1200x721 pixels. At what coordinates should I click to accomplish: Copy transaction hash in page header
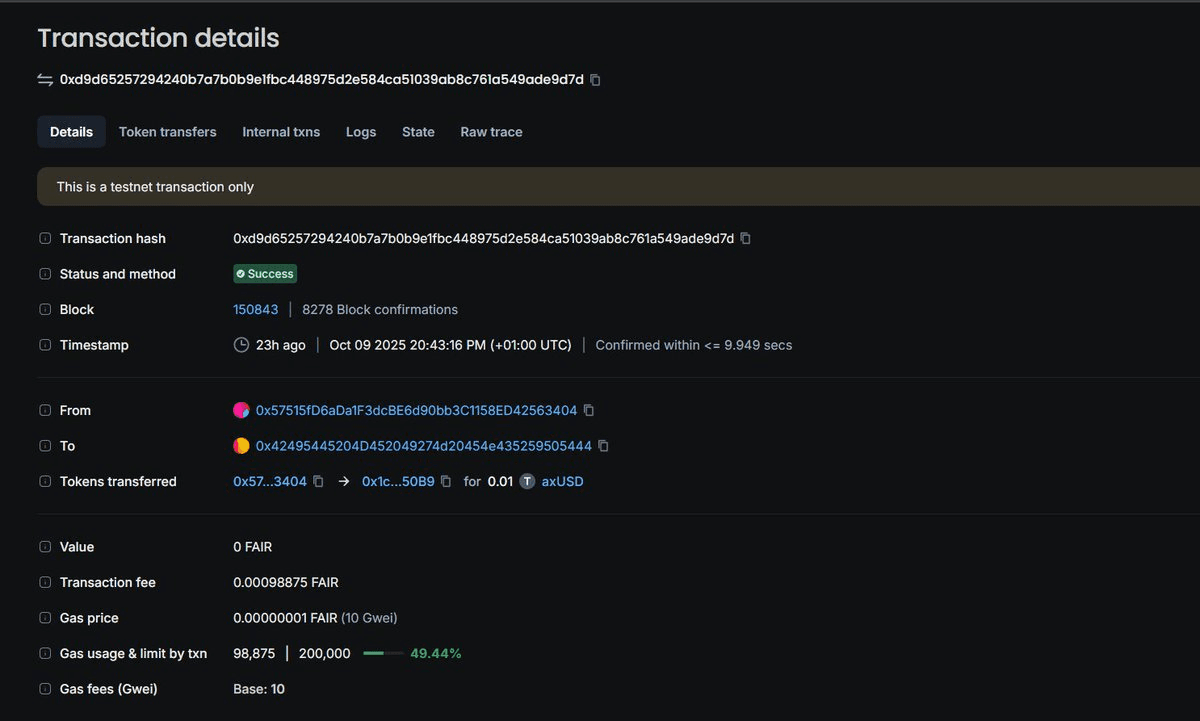click(596, 80)
